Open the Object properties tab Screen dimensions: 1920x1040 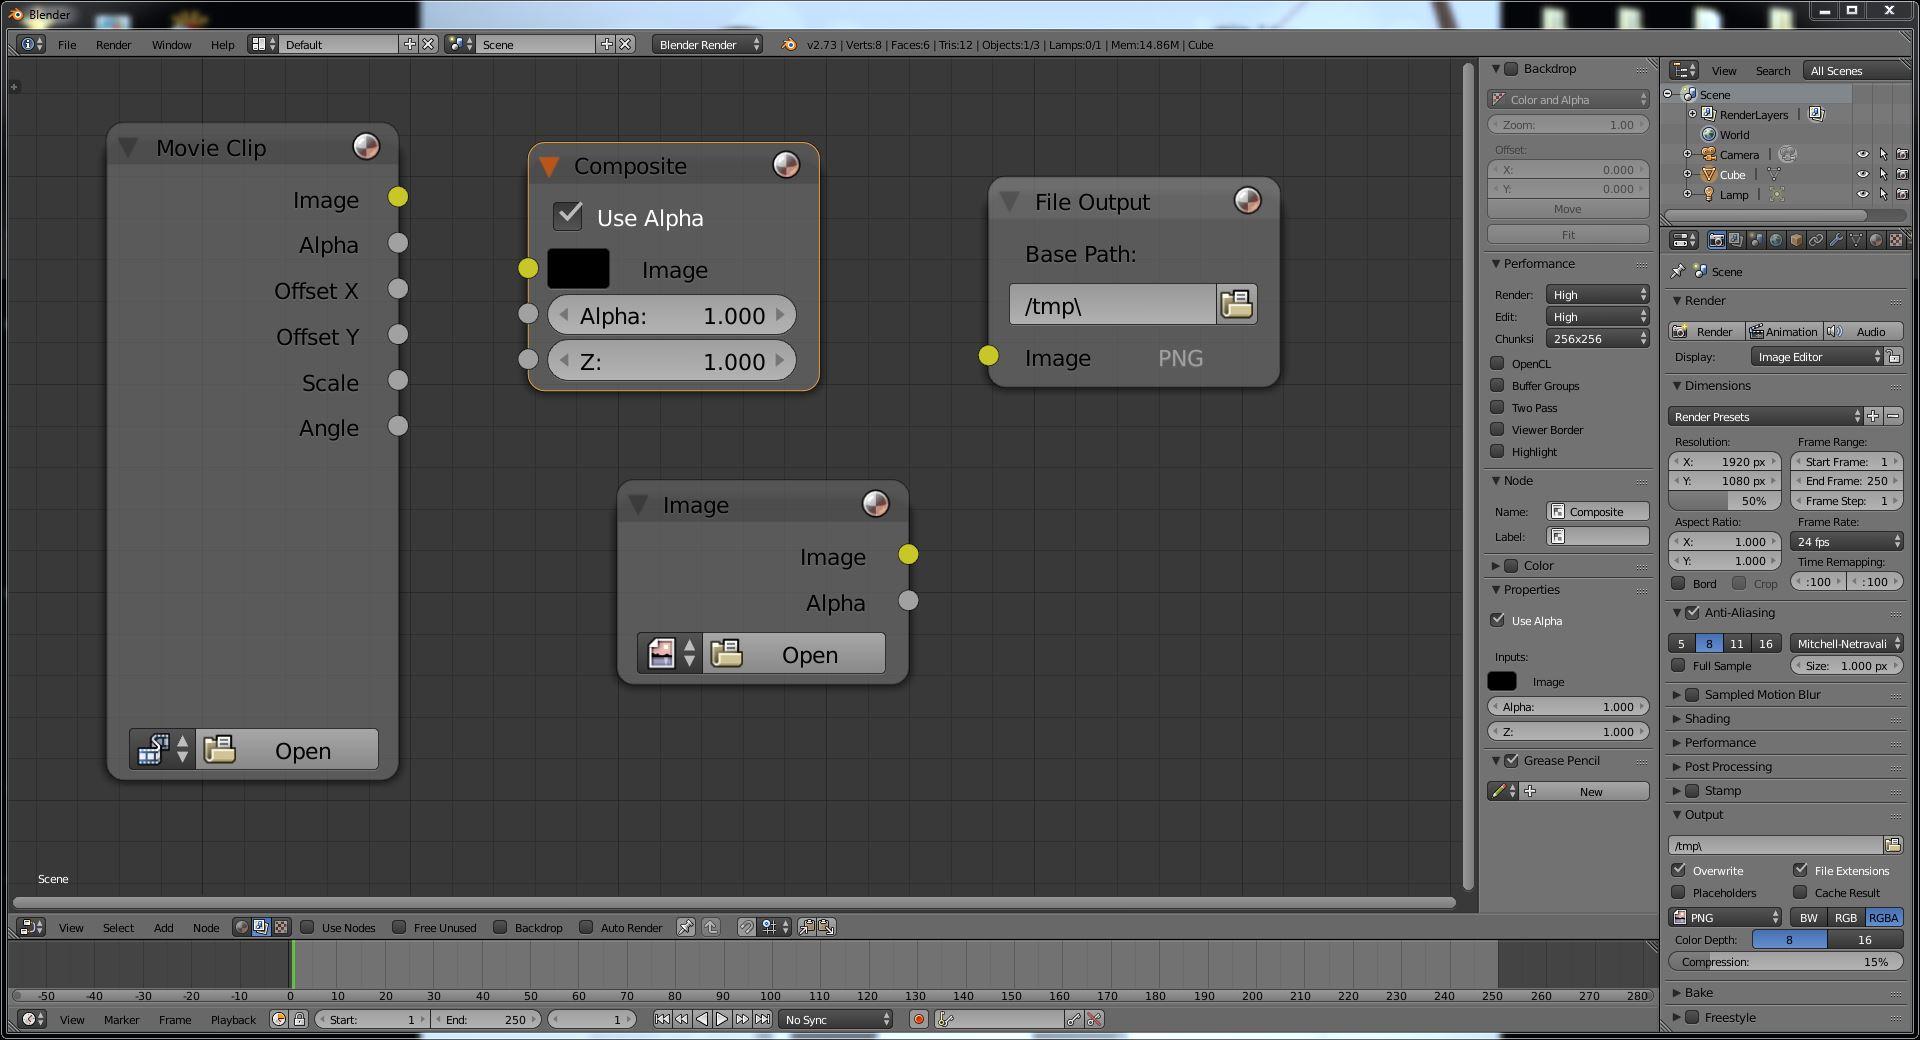[1796, 240]
